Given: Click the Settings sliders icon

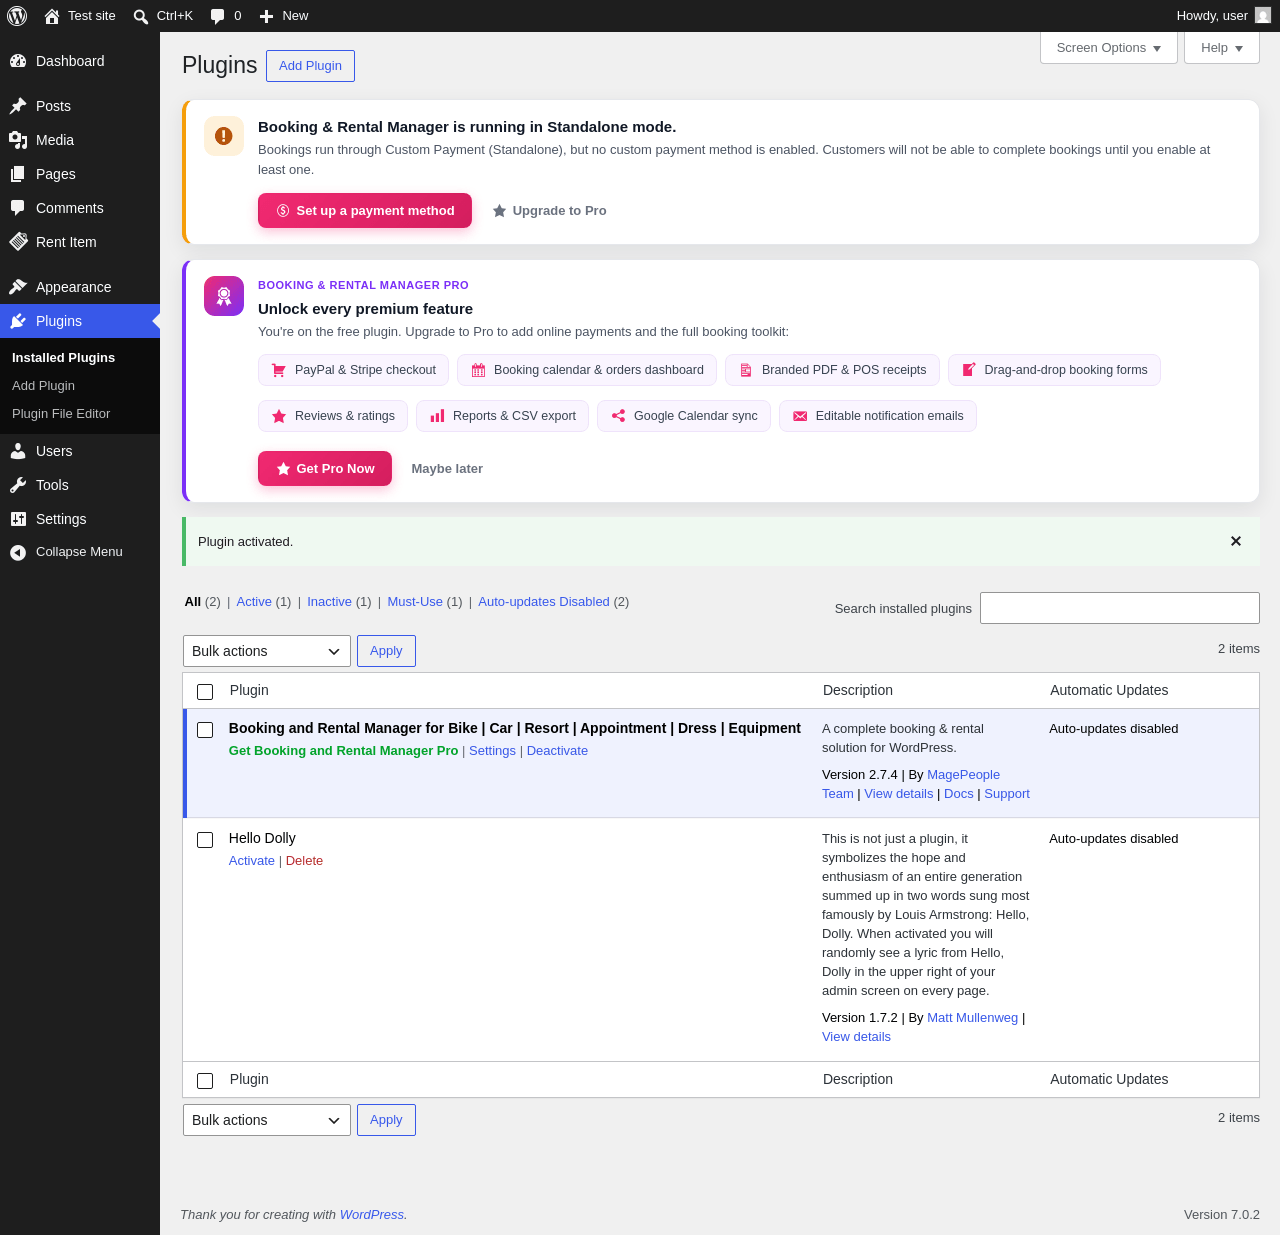Looking at the screenshot, I should click(18, 519).
